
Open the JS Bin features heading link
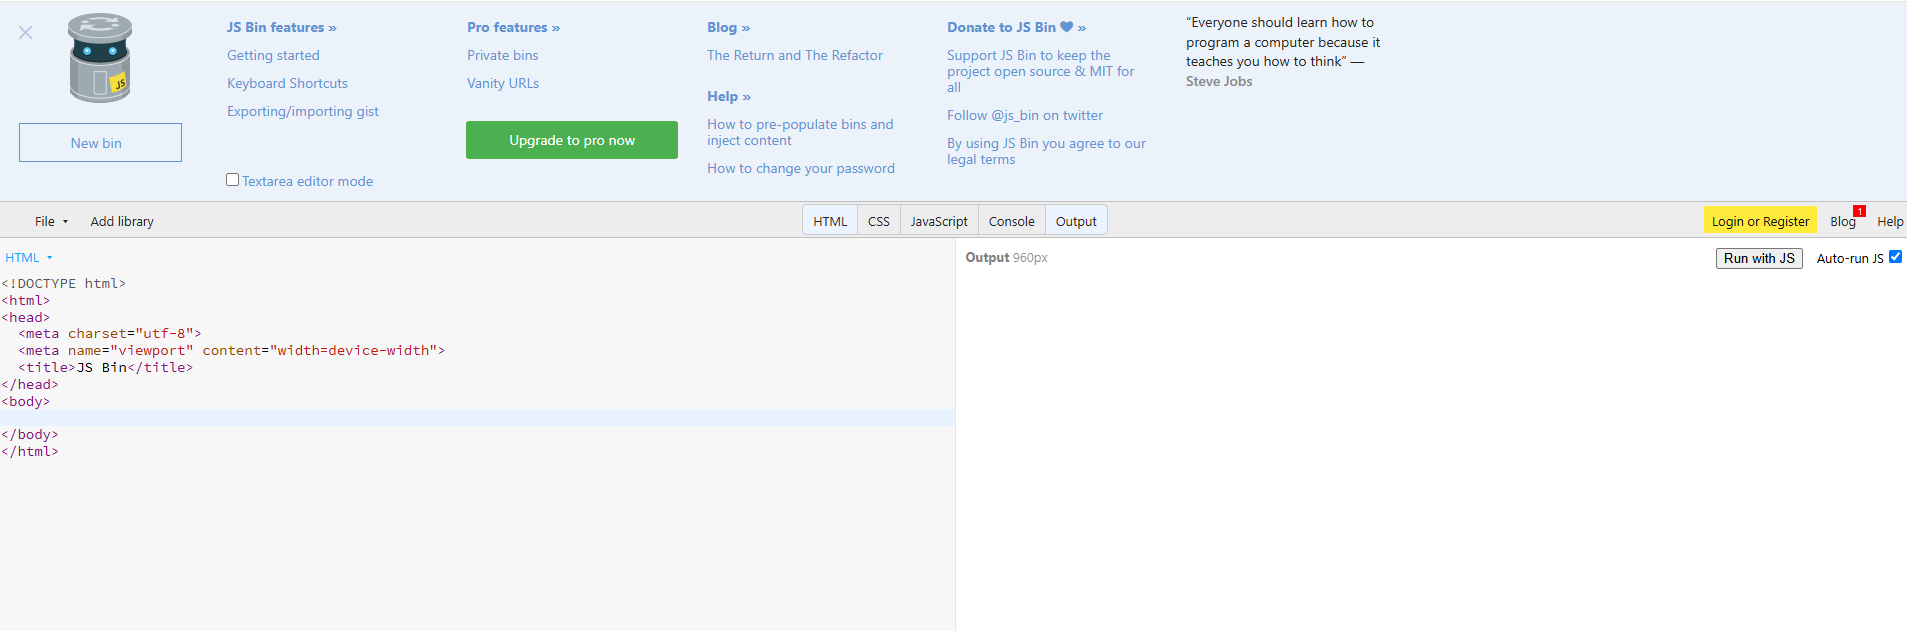click(x=282, y=27)
